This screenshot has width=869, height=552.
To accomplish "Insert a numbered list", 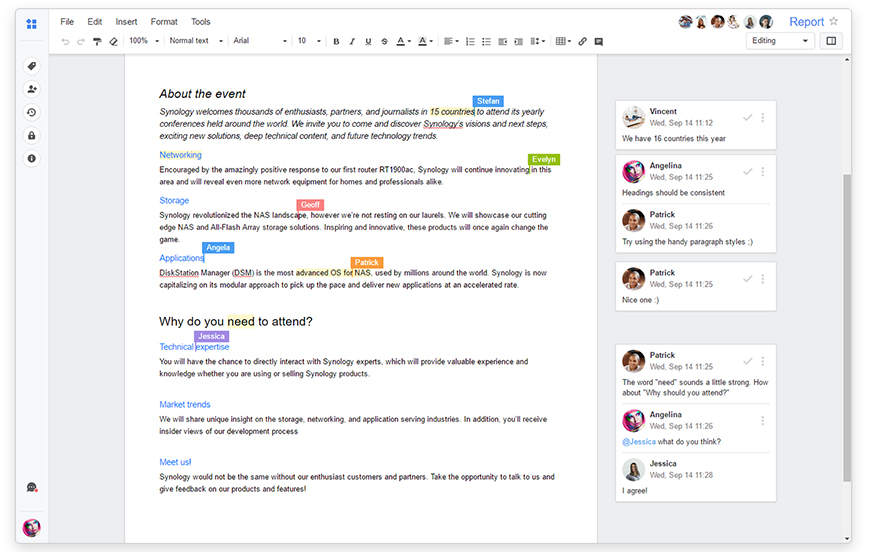I will click(470, 42).
